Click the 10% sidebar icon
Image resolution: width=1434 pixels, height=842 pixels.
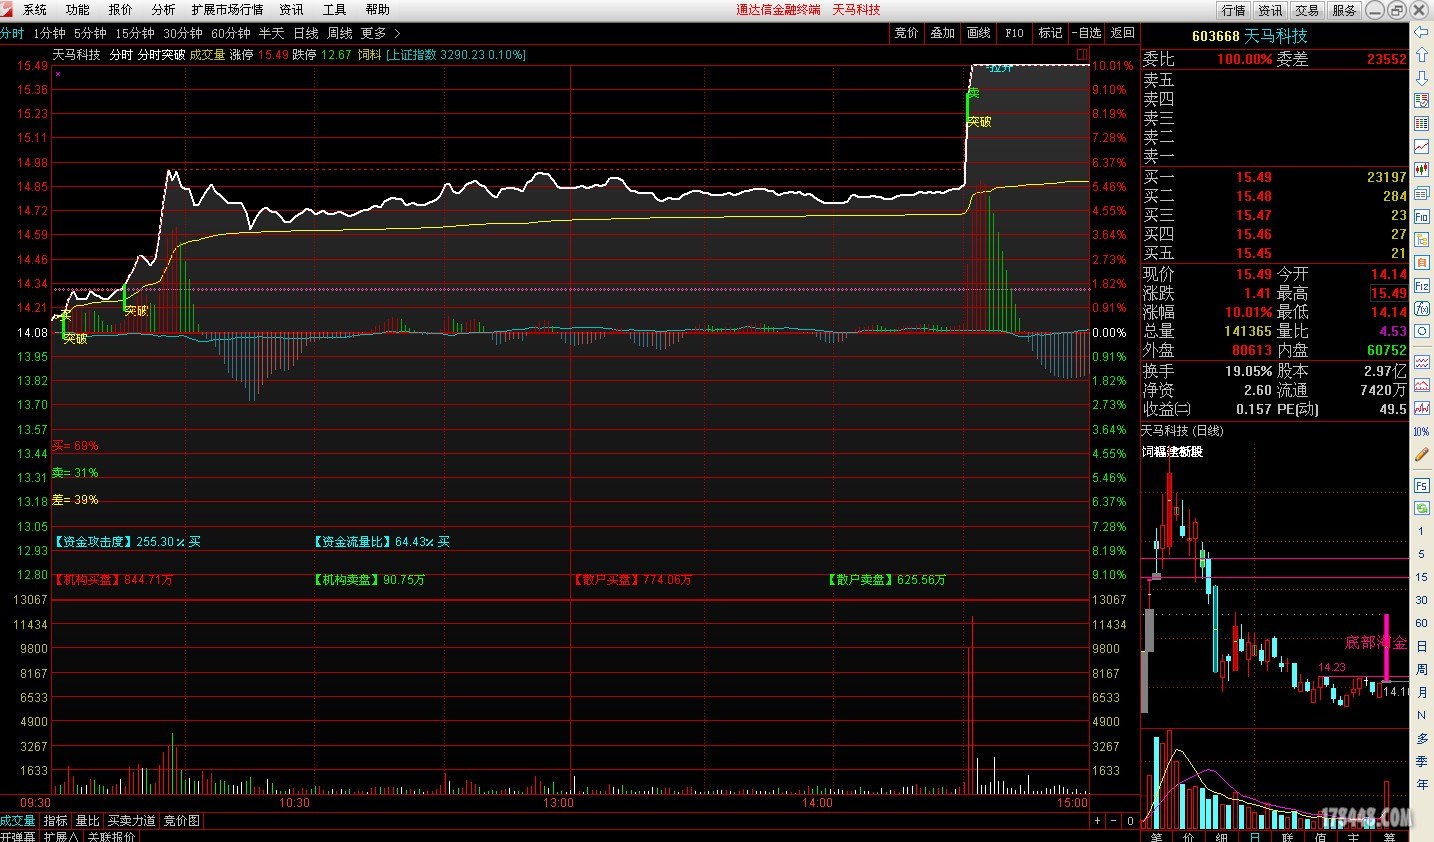(1421, 431)
